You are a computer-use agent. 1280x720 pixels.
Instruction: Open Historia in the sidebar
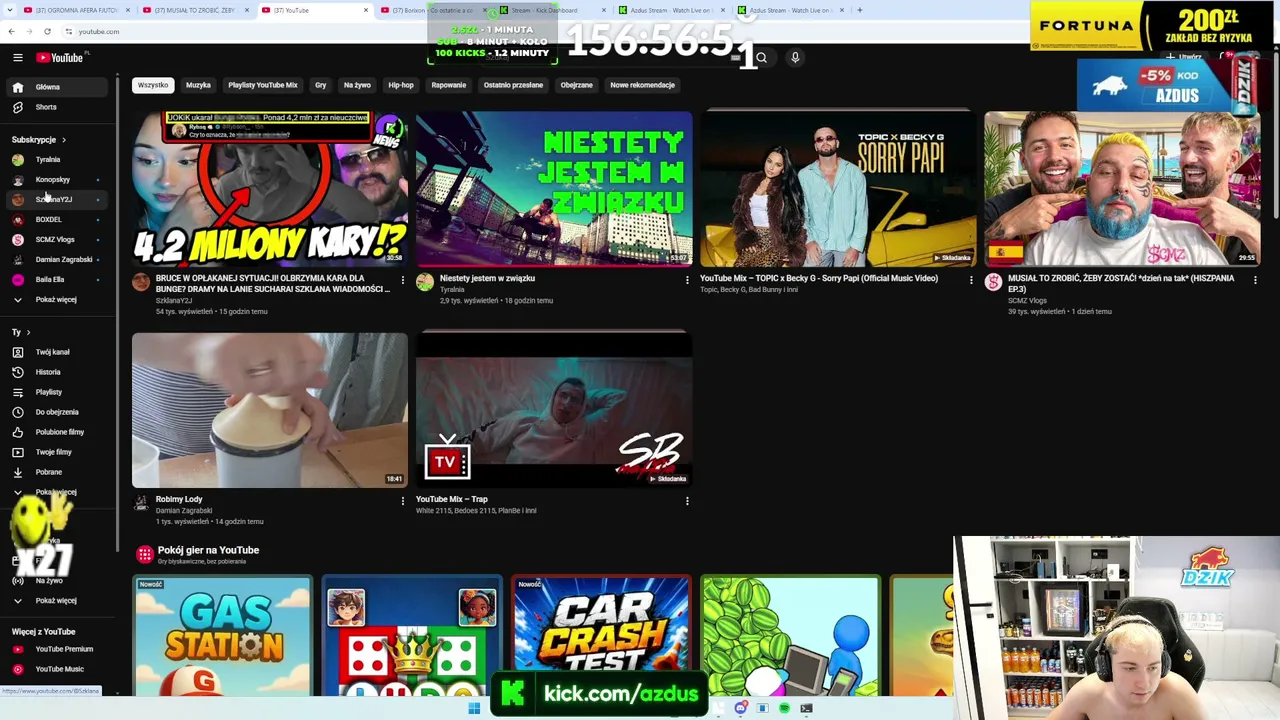(57, 372)
